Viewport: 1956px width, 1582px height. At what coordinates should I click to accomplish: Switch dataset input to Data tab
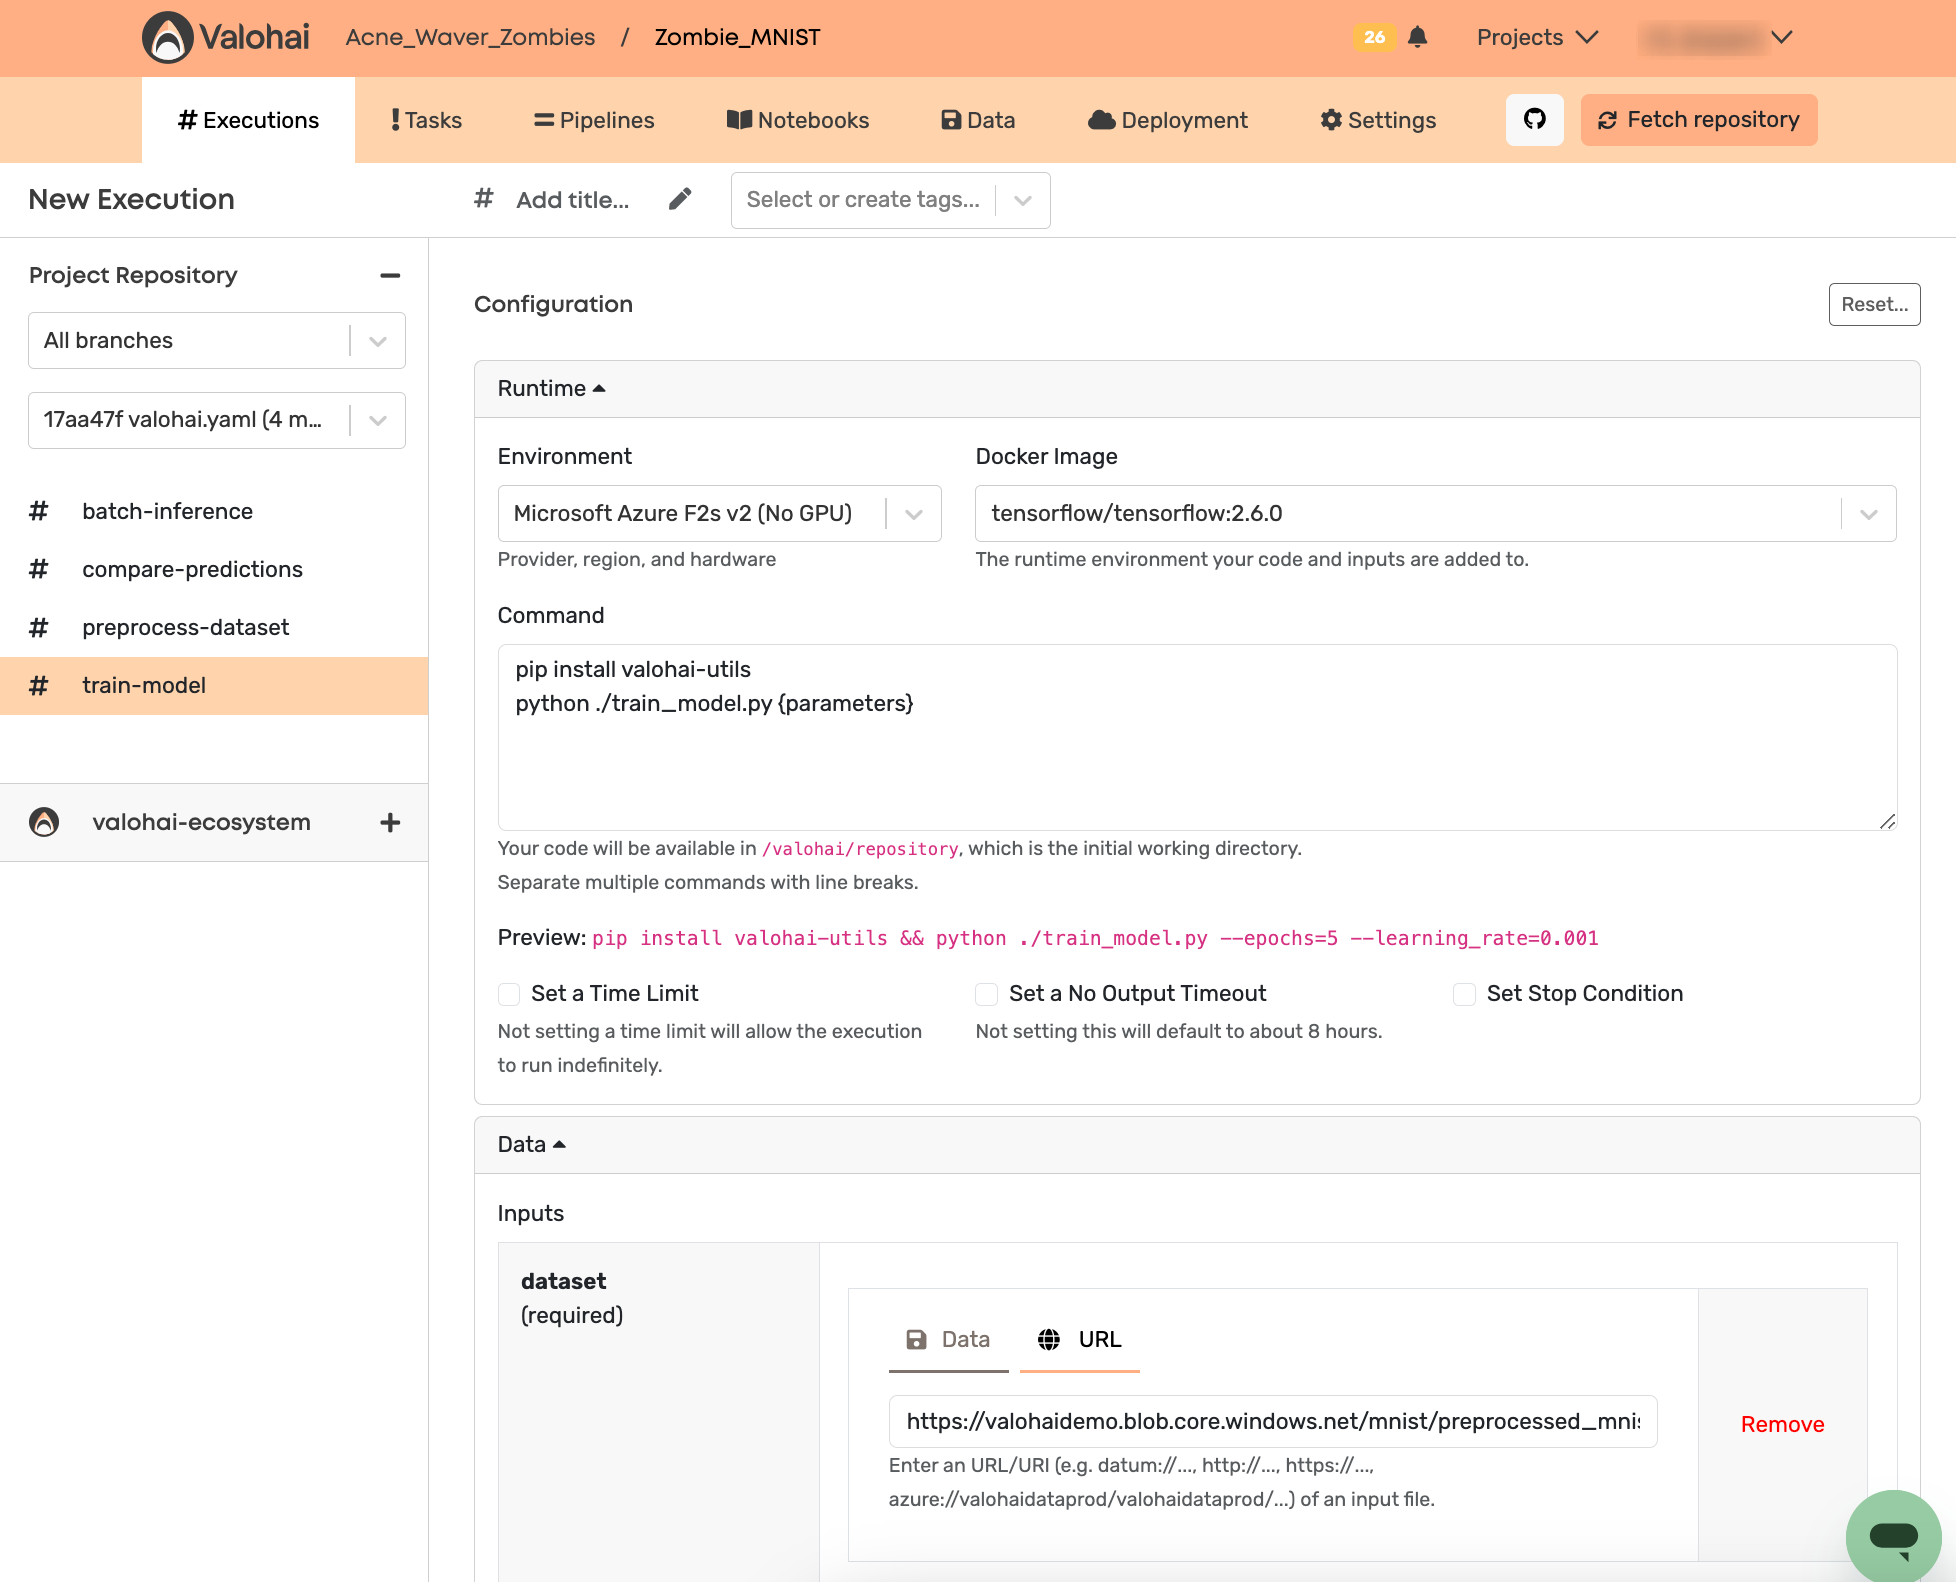[x=948, y=1340]
